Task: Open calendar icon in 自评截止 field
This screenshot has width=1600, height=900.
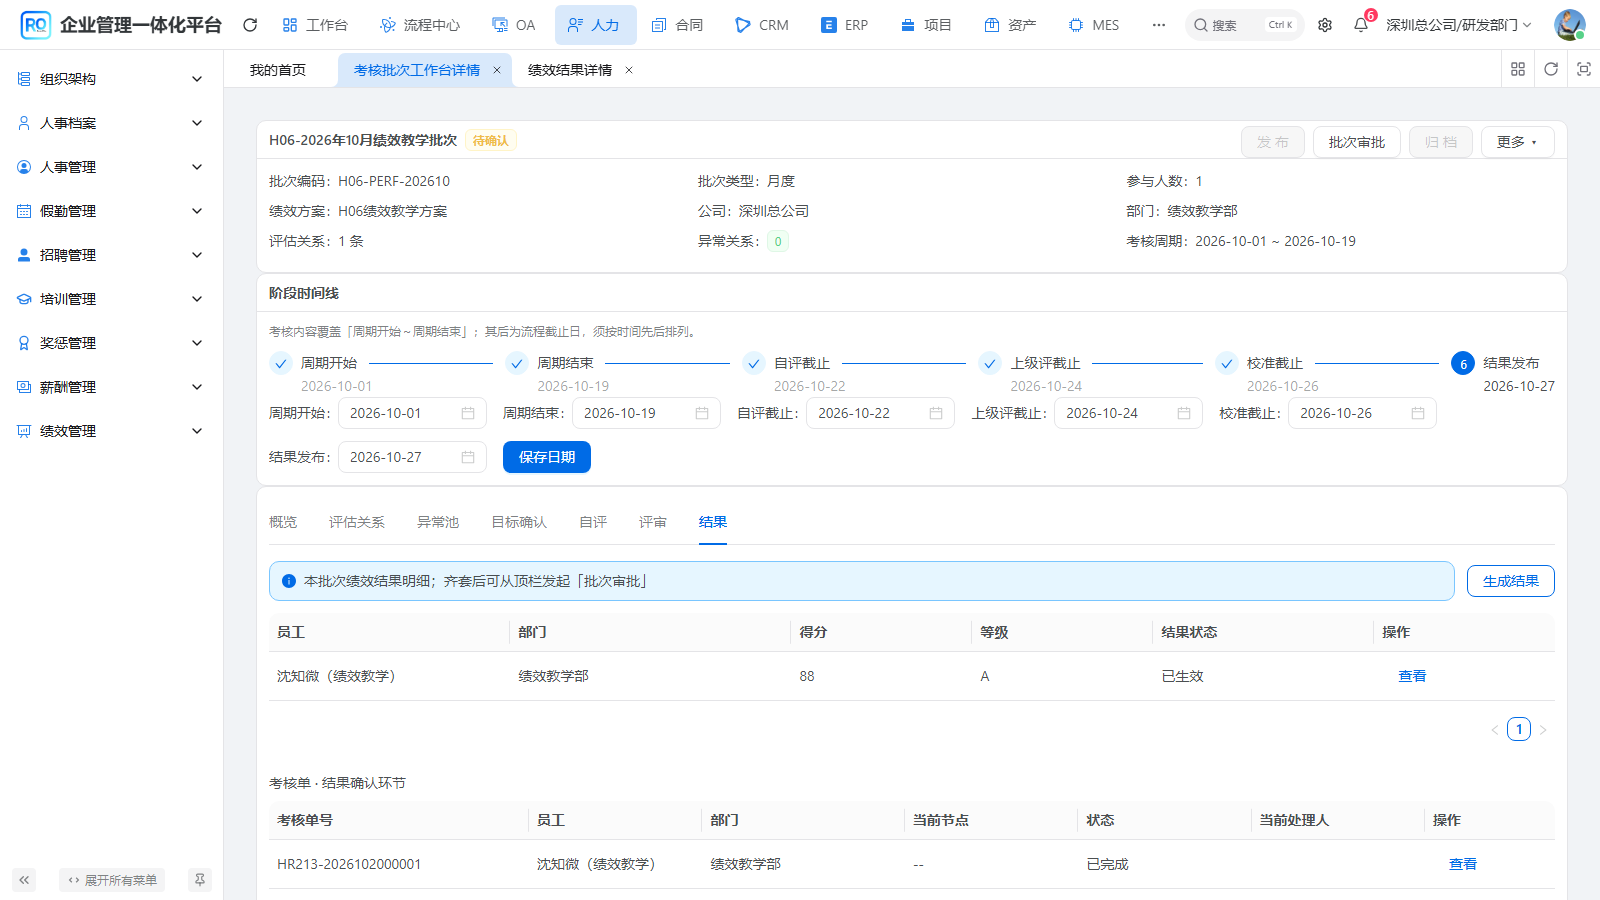Action: coord(936,413)
